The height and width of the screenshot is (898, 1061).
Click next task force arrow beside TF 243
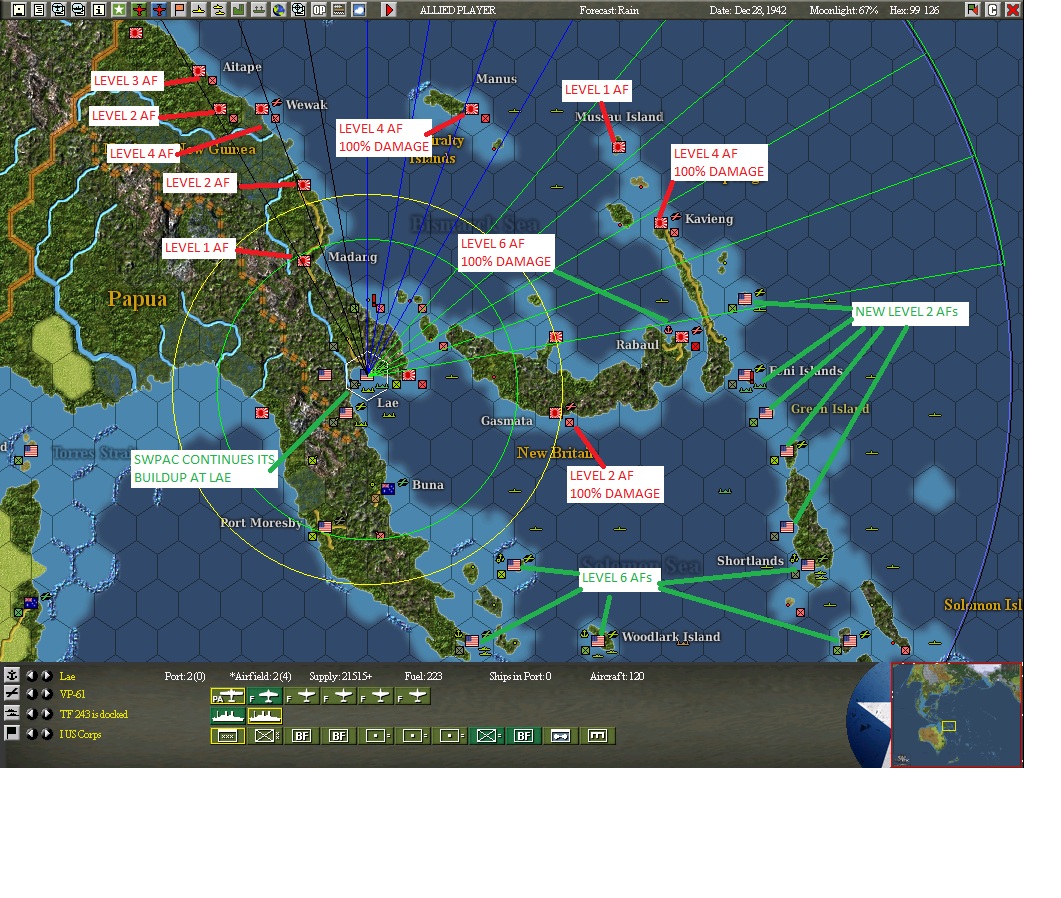pyautogui.click(x=46, y=714)
